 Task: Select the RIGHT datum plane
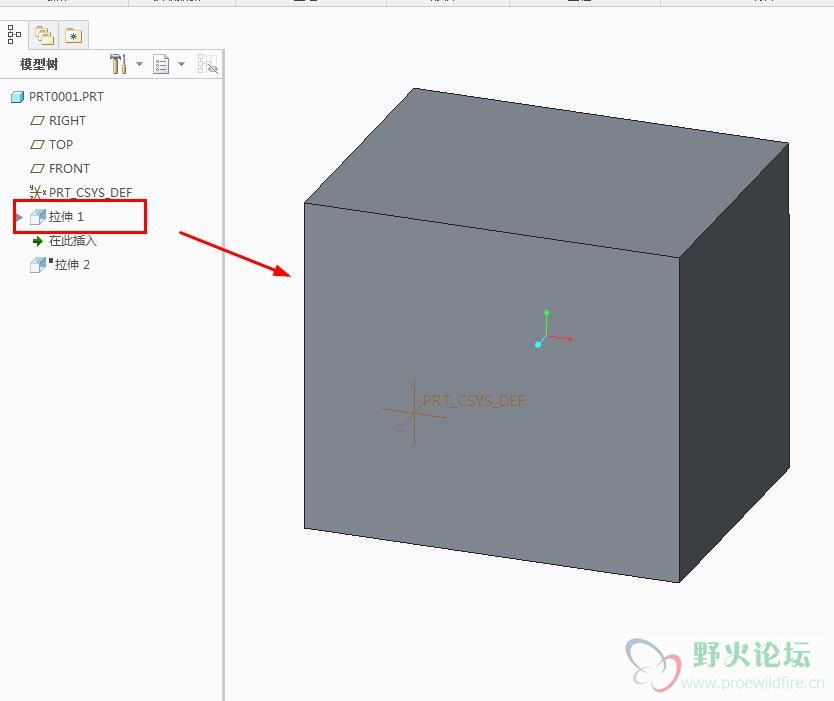67,121
